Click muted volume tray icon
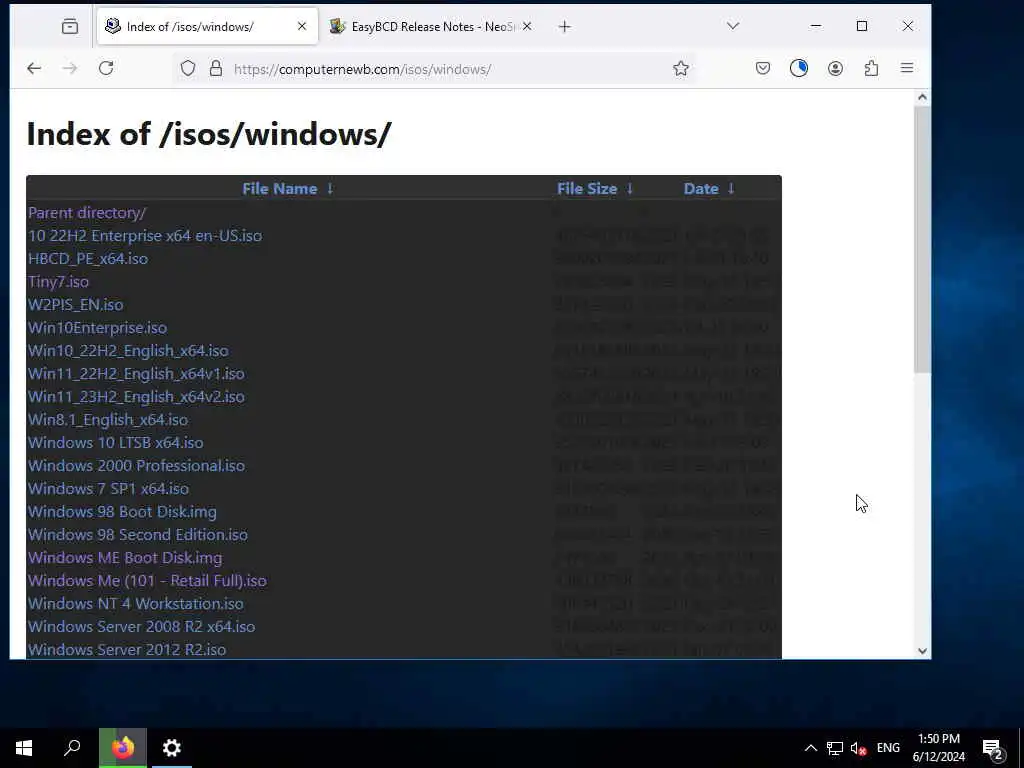The height and width of the screenshot is (768, 1024). click(858, 748)
